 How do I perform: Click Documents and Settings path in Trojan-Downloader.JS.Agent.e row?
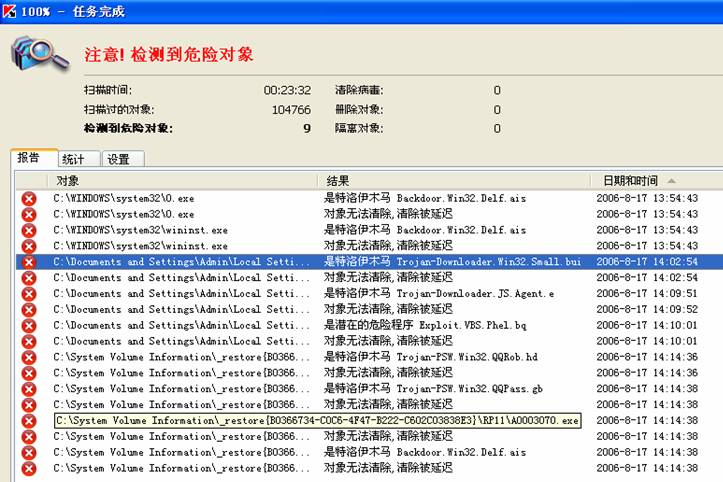coord(182,294)
